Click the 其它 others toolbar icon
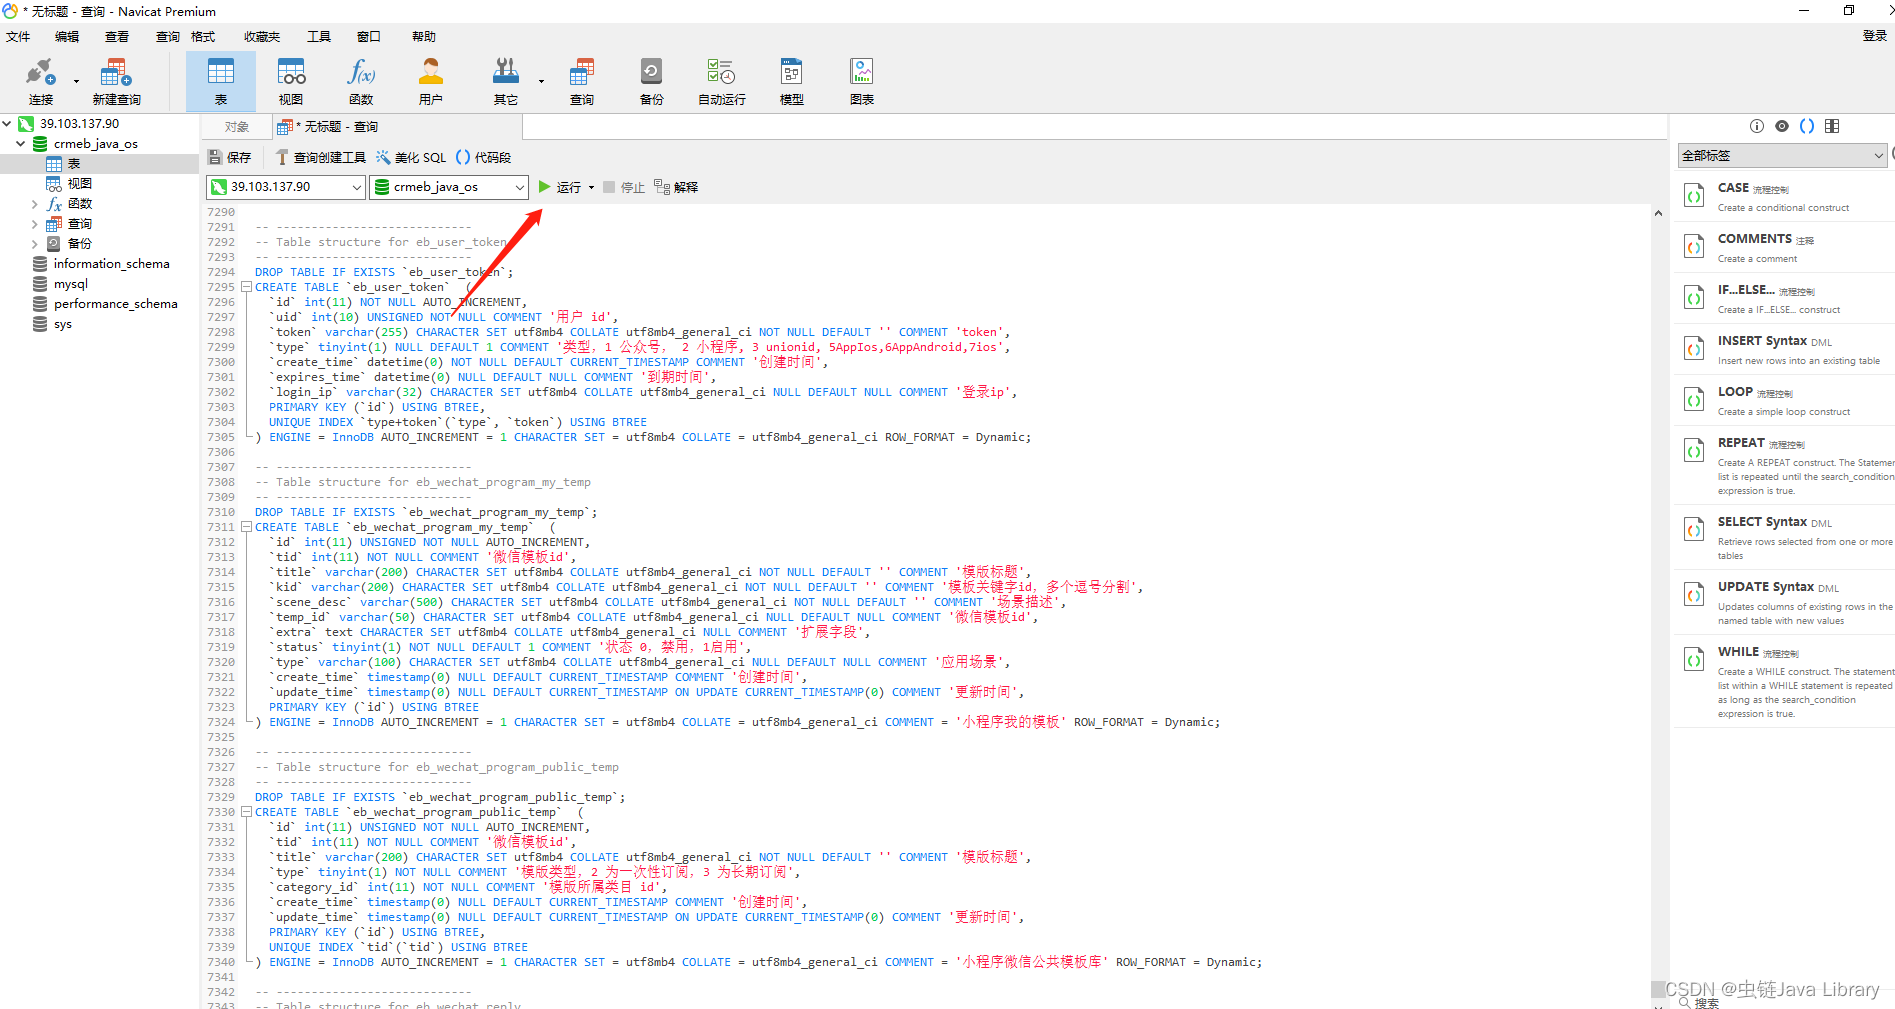The height and width of the screenshot is (1009, 1895). click(x=506, y=81)
